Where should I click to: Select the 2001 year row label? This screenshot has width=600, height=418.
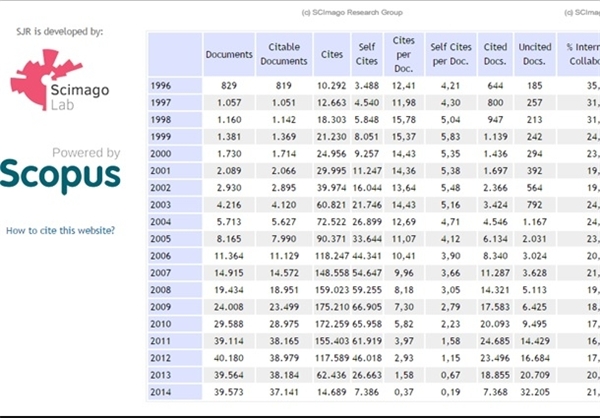click(x=175, y=171)
